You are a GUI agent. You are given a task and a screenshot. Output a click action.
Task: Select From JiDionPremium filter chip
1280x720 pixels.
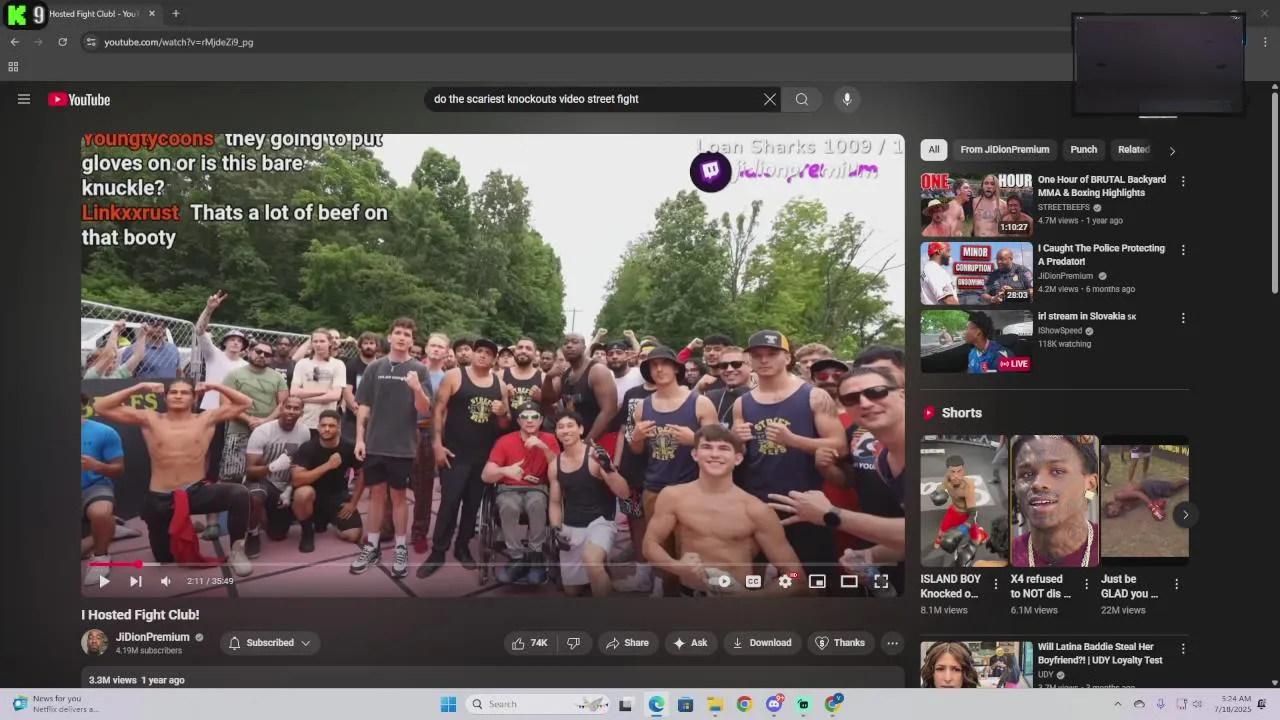click(1005, 150)
